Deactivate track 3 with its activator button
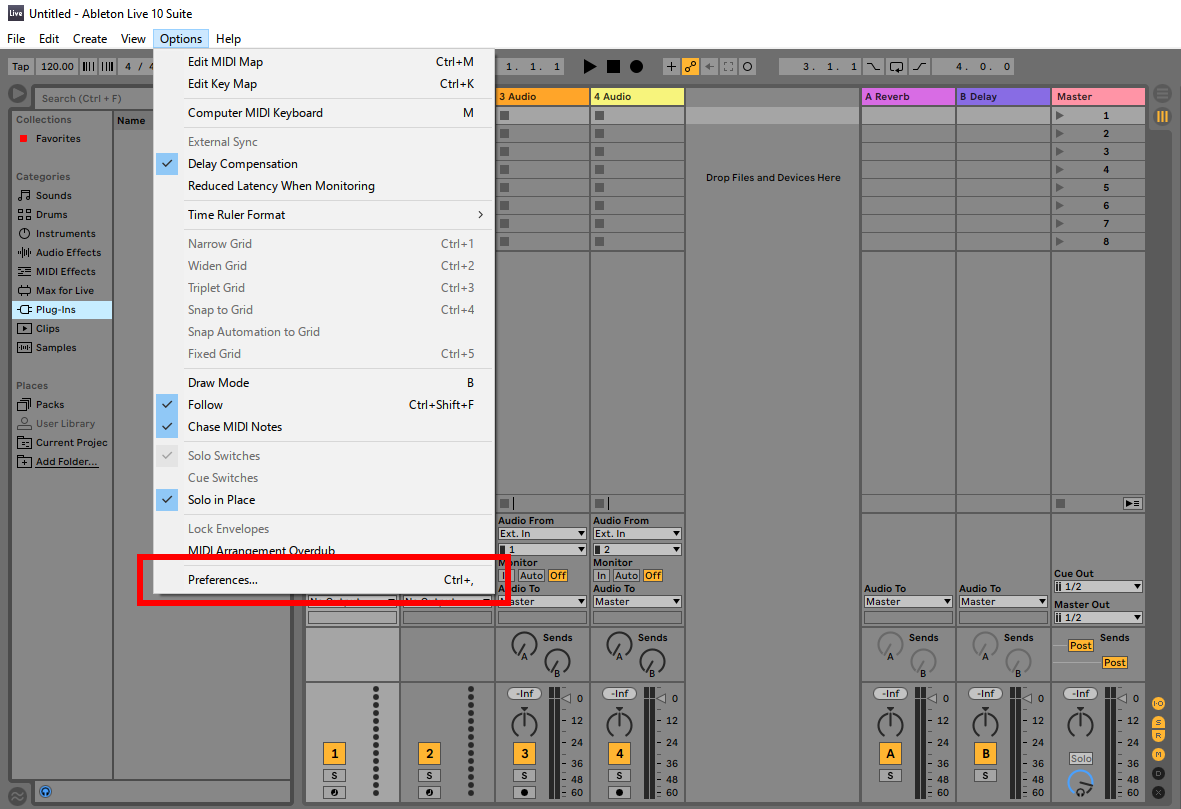The image size is (1181, 809). pyautogui.click(x=525, y=753)
